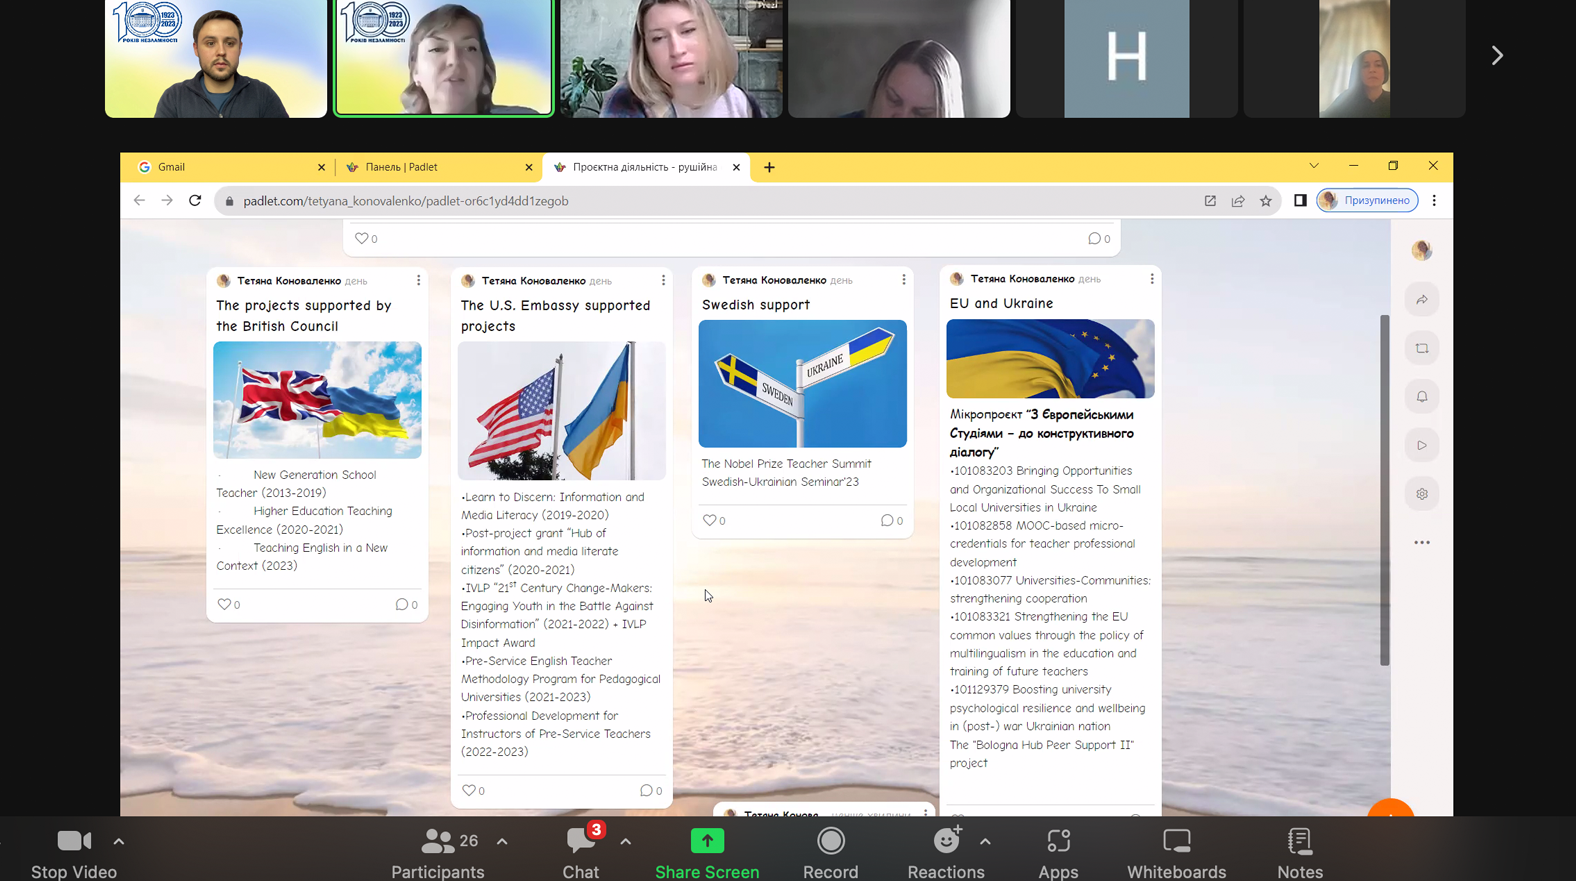Click the Record button icon
The image size is (1576, 881).
click(830, 841)
